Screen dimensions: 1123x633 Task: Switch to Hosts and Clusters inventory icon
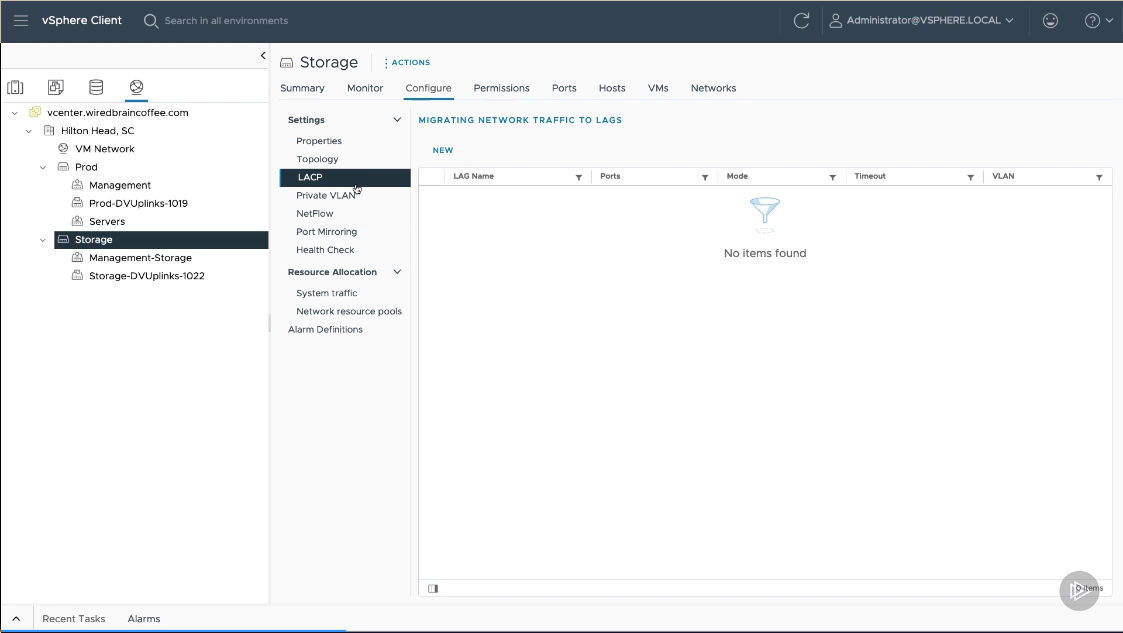pos(15,88)
